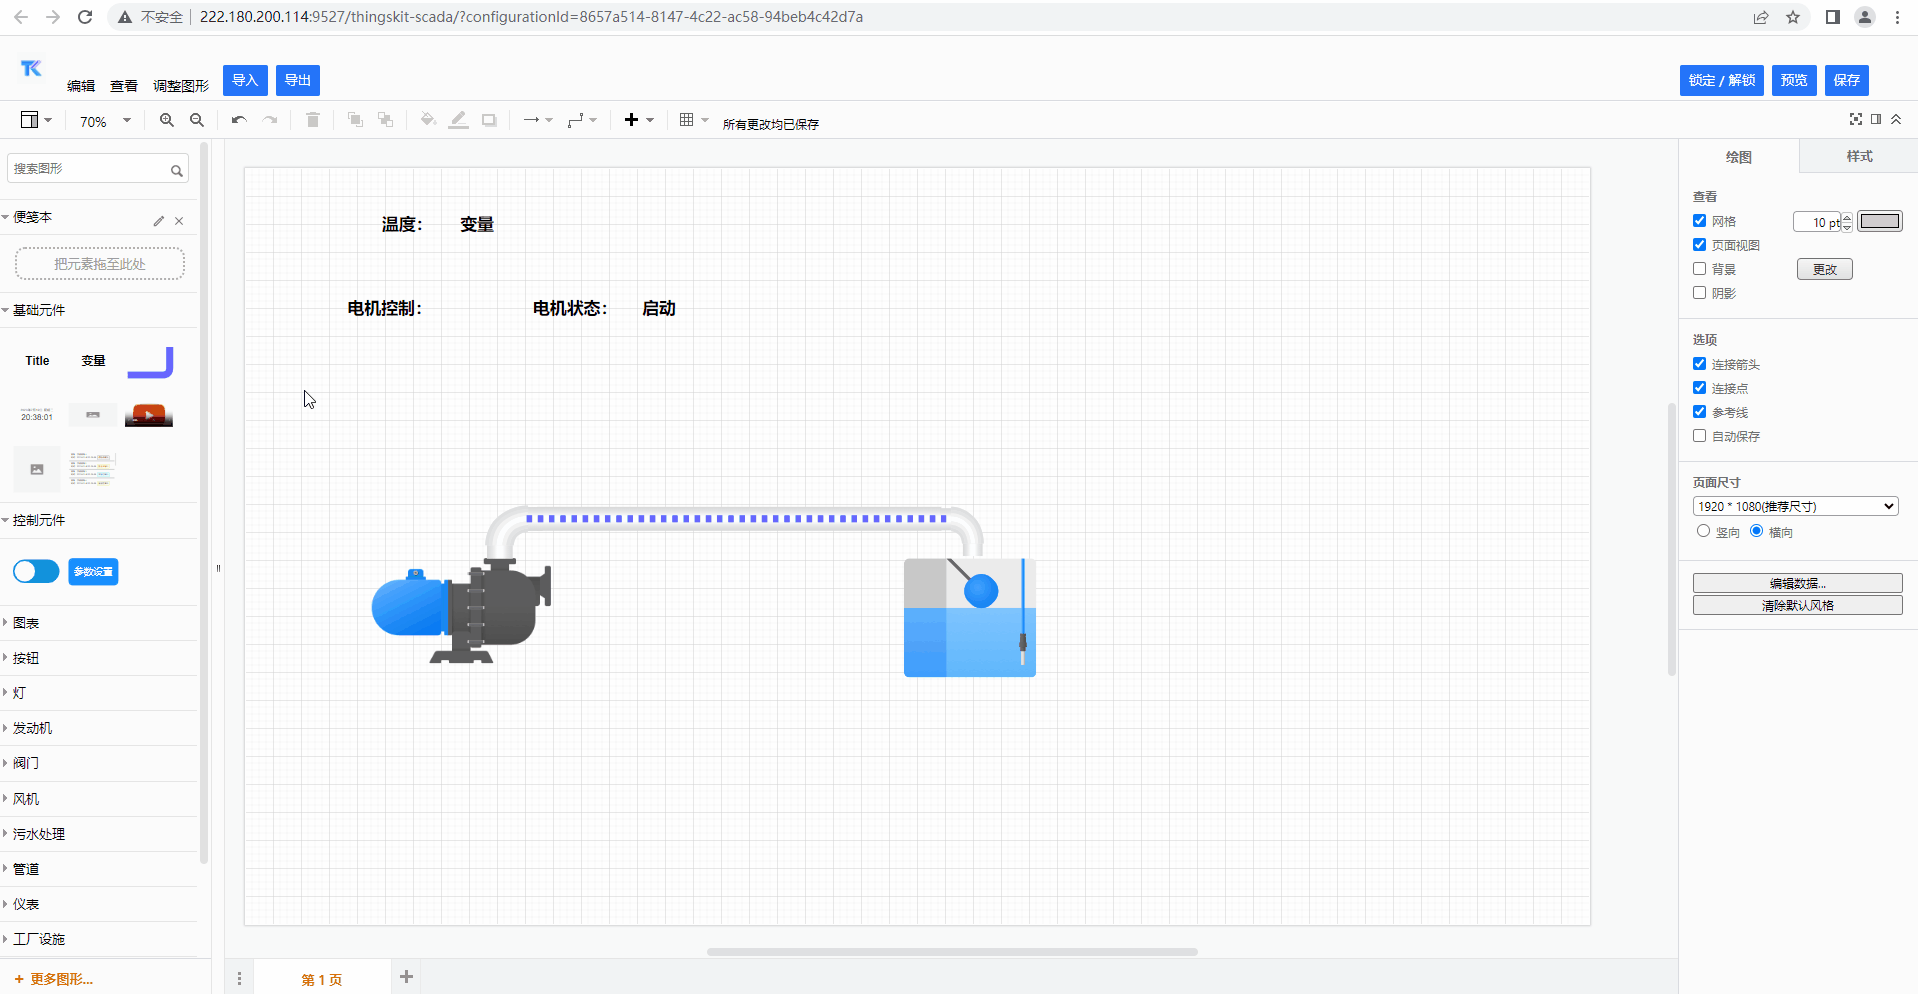This screenshot has height=994, width=1918.
Task: Click the 导出 export button
Action: pos(298,80)
